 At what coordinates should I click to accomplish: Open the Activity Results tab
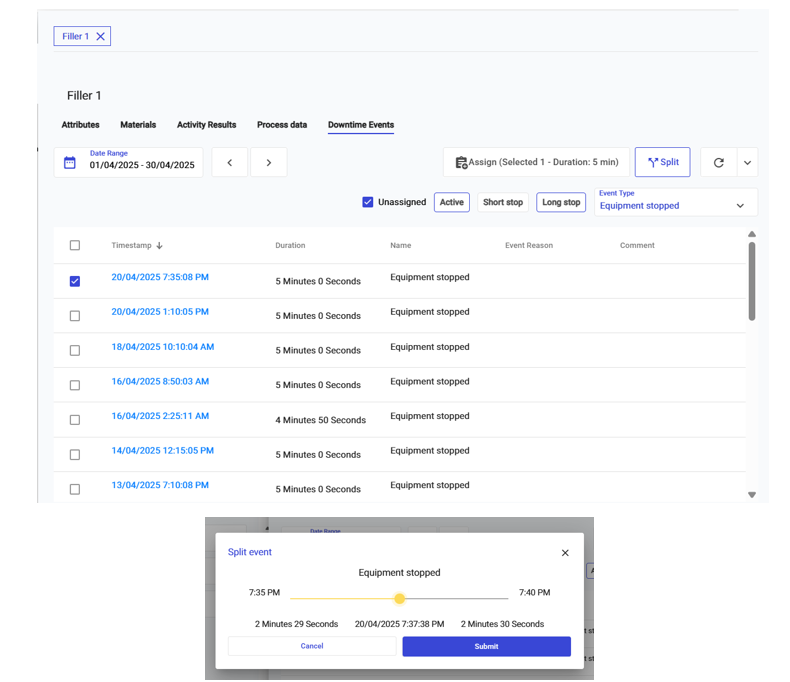[x=206, y=125]
